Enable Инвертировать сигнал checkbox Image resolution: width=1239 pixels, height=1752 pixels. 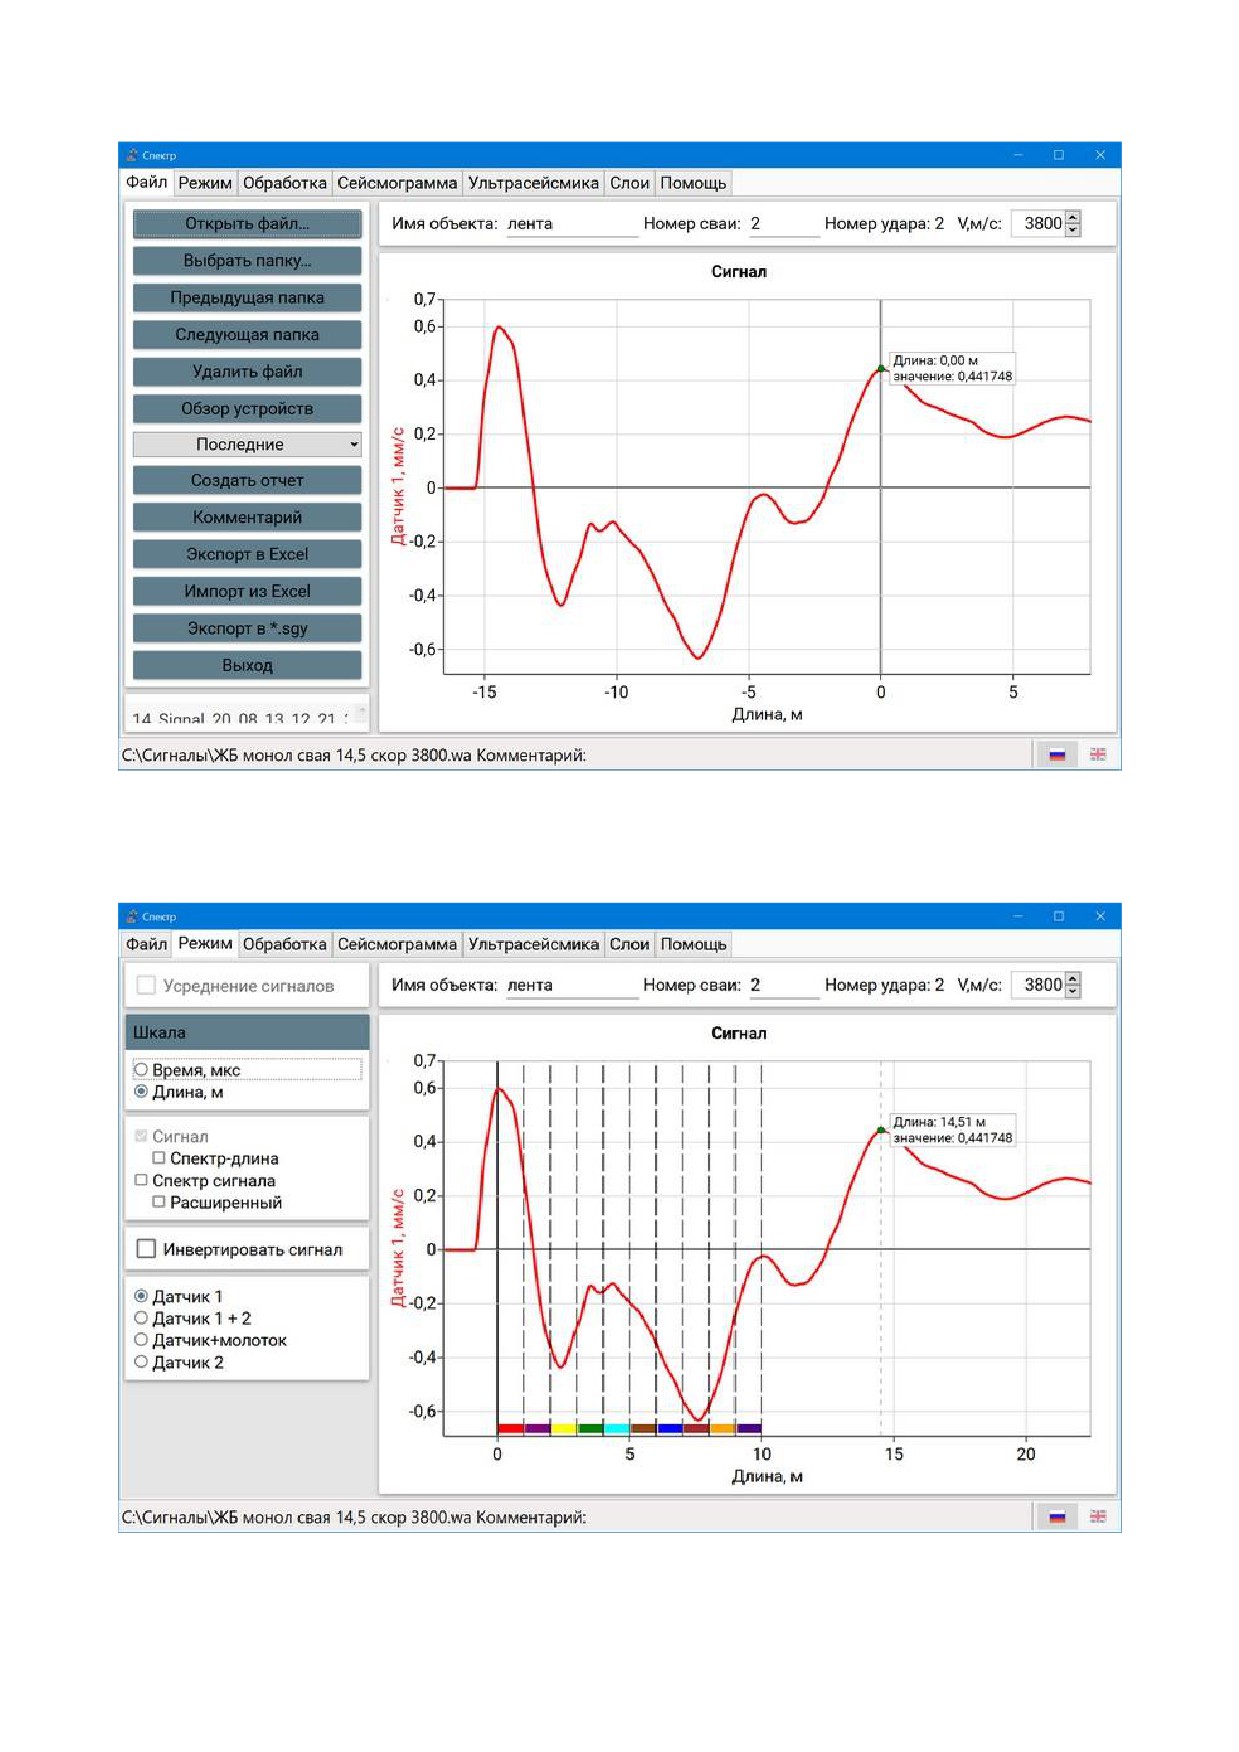pyautogui.click(x=146, y=1249)
